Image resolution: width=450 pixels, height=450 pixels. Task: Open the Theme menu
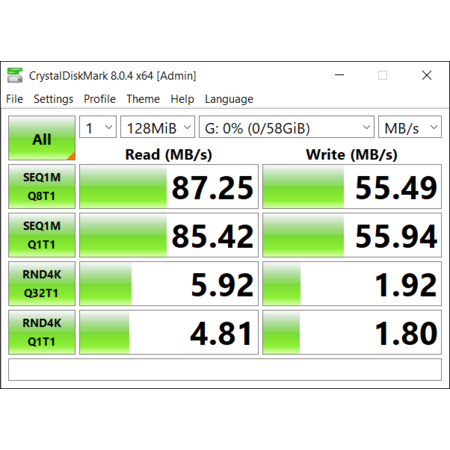(143, 99)
